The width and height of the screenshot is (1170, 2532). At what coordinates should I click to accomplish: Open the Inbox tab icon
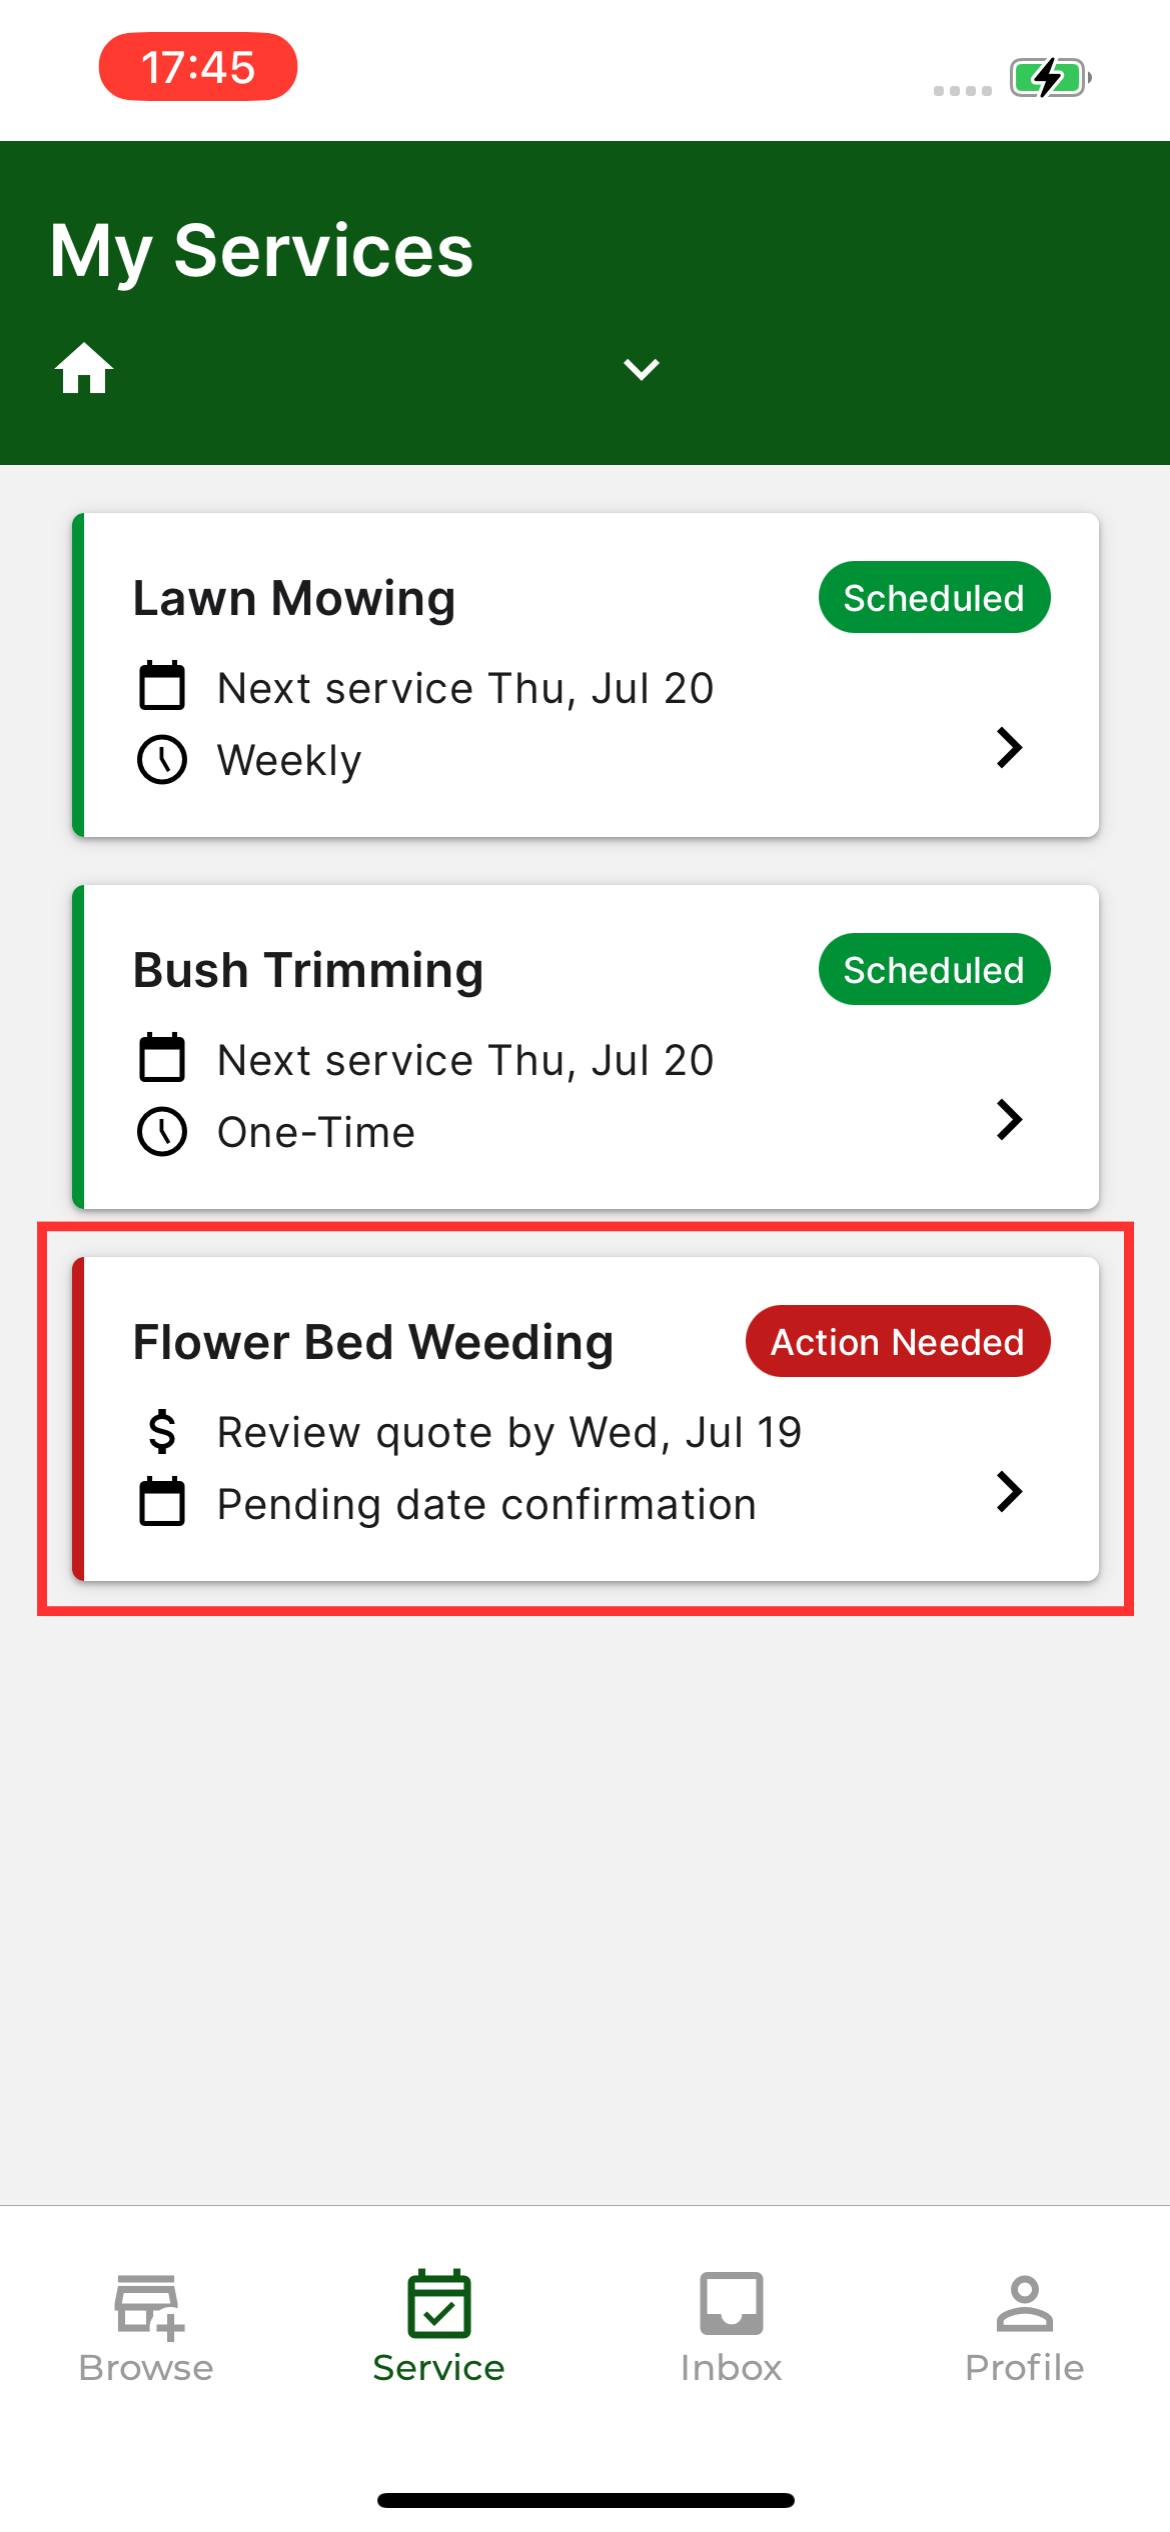[x=731, y=2303]
